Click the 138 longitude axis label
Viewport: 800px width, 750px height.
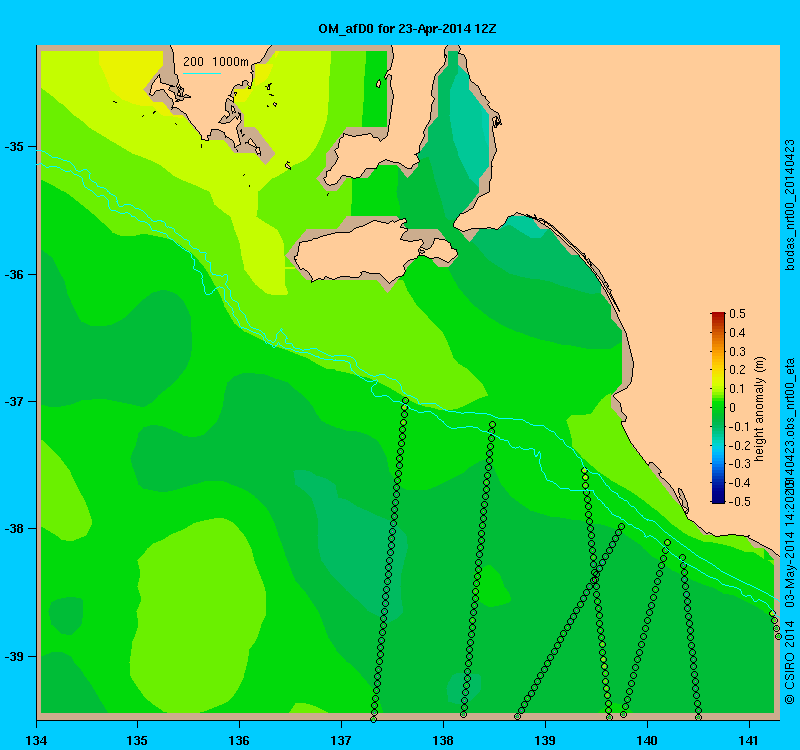[443, 740]
